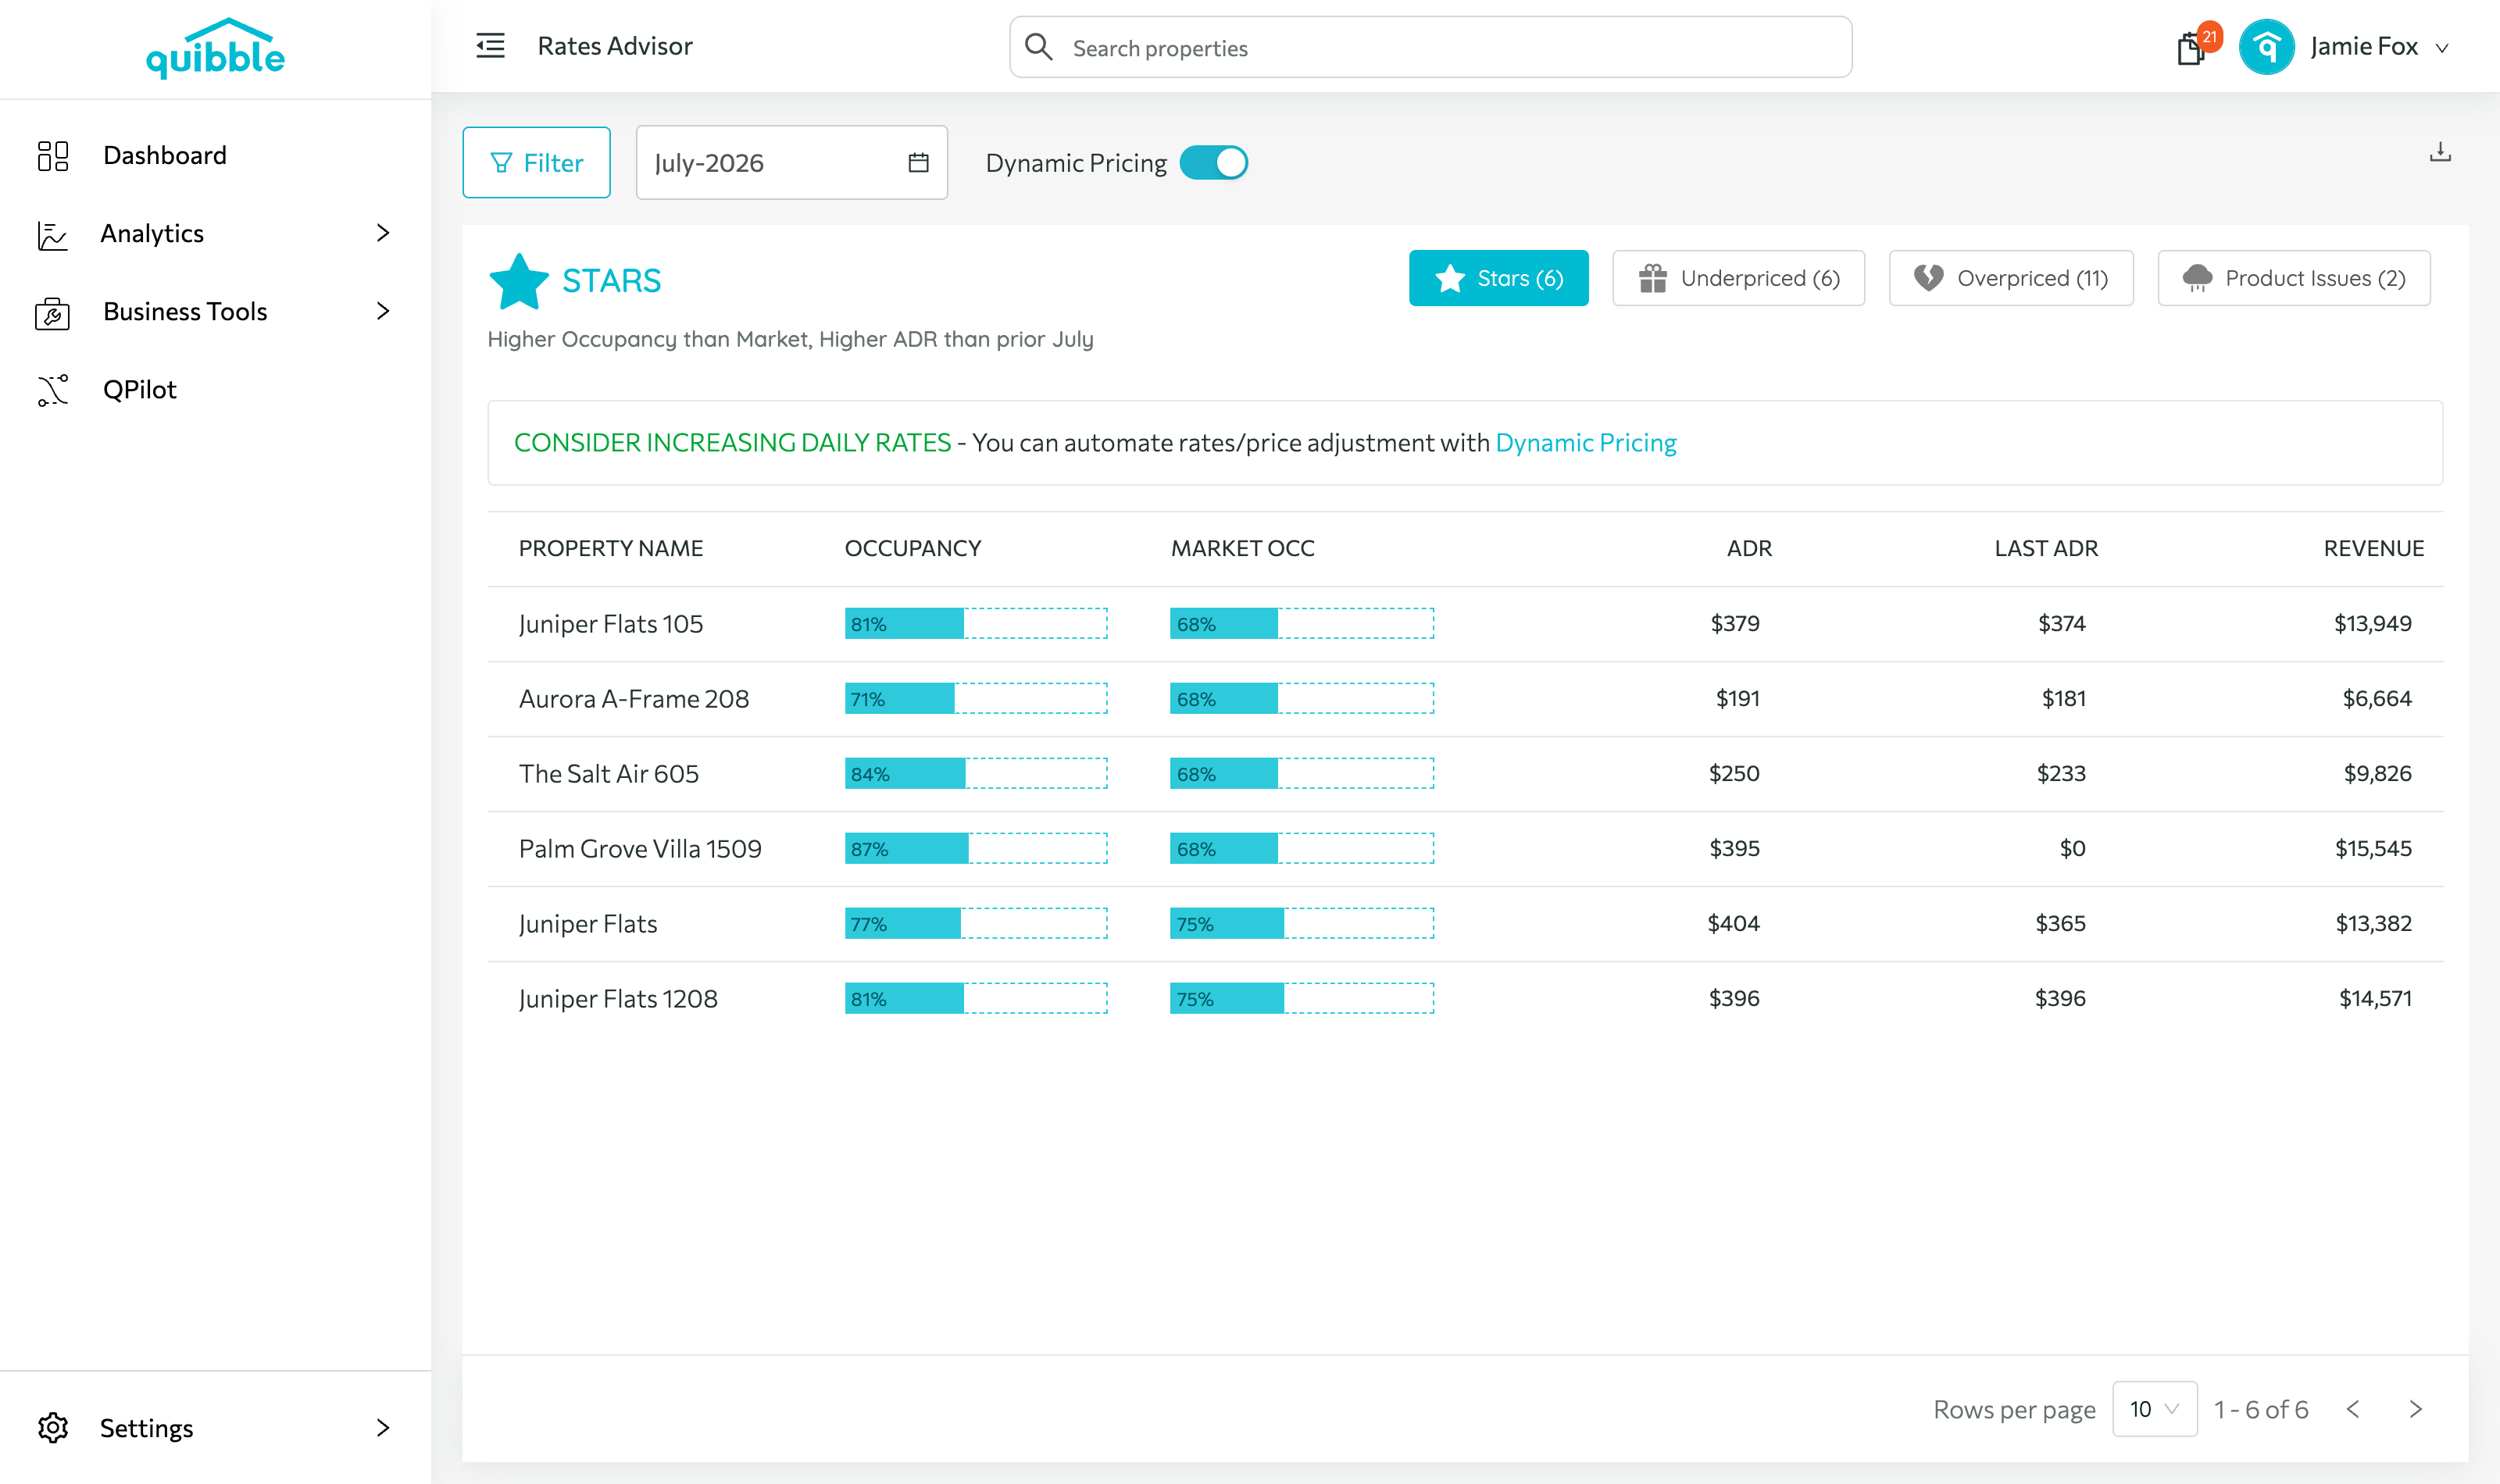
Task: Open the July-2026 month picker
Action: 791,162
